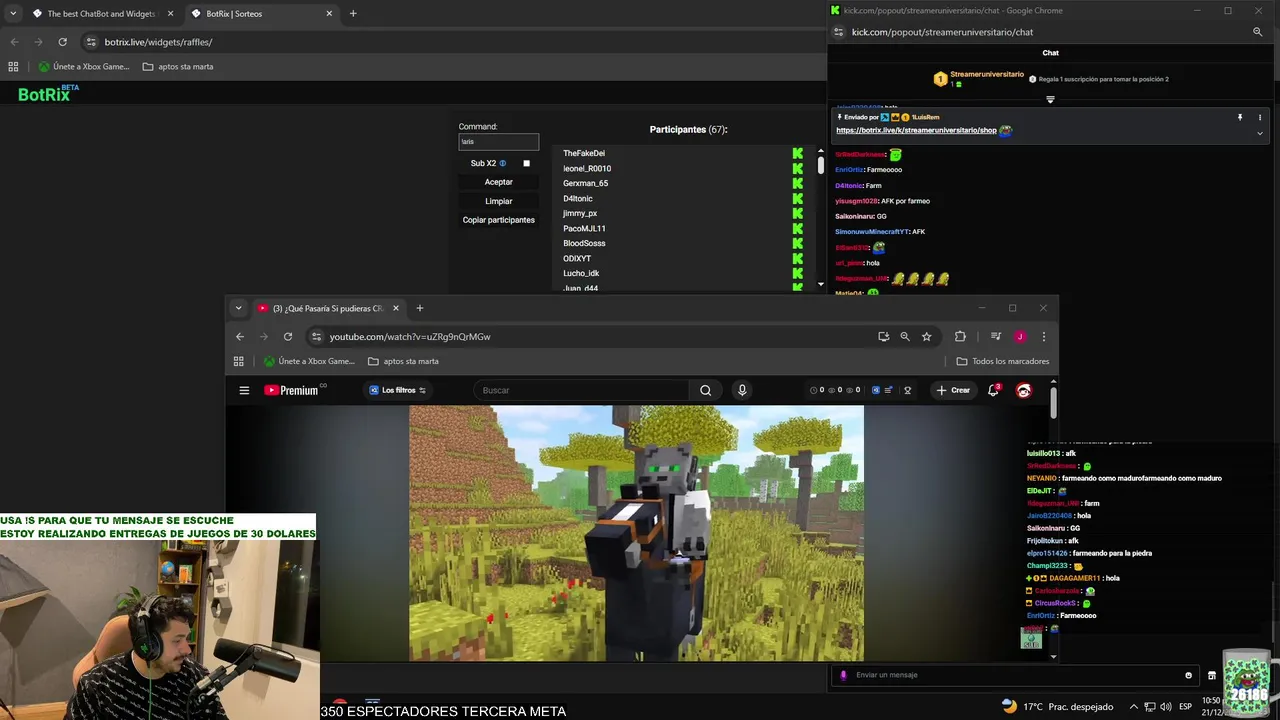Viewport: 1280px width, 720px height.
Task: Expand the pinned Kick message chevron
Action: (x=1260, y=133)
